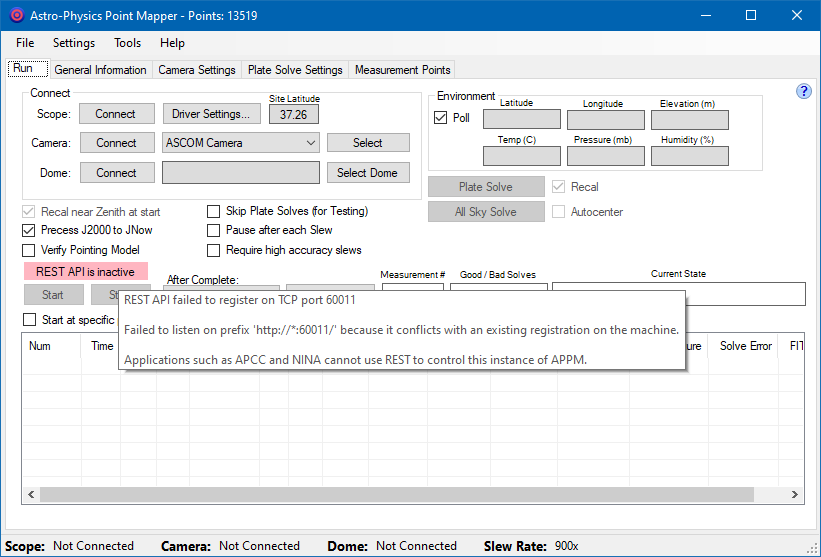821x557 pixels.
Task: Maximize the Point Mapper window
Action: coord(751,15)
